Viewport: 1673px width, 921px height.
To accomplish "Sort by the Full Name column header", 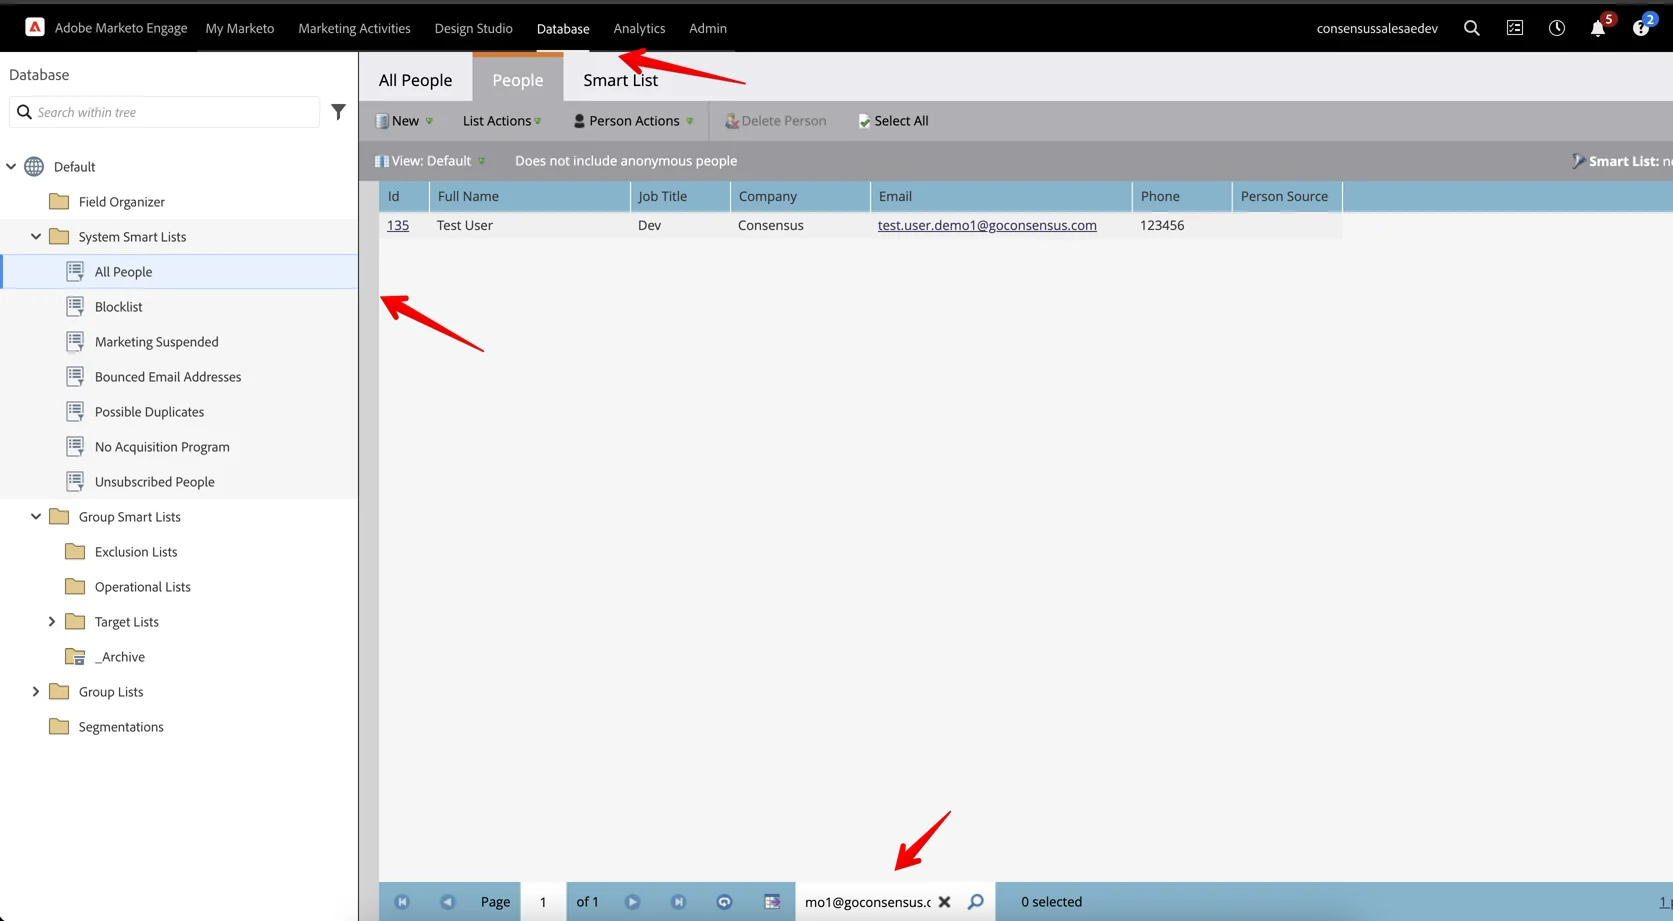I will pos(530,196).
